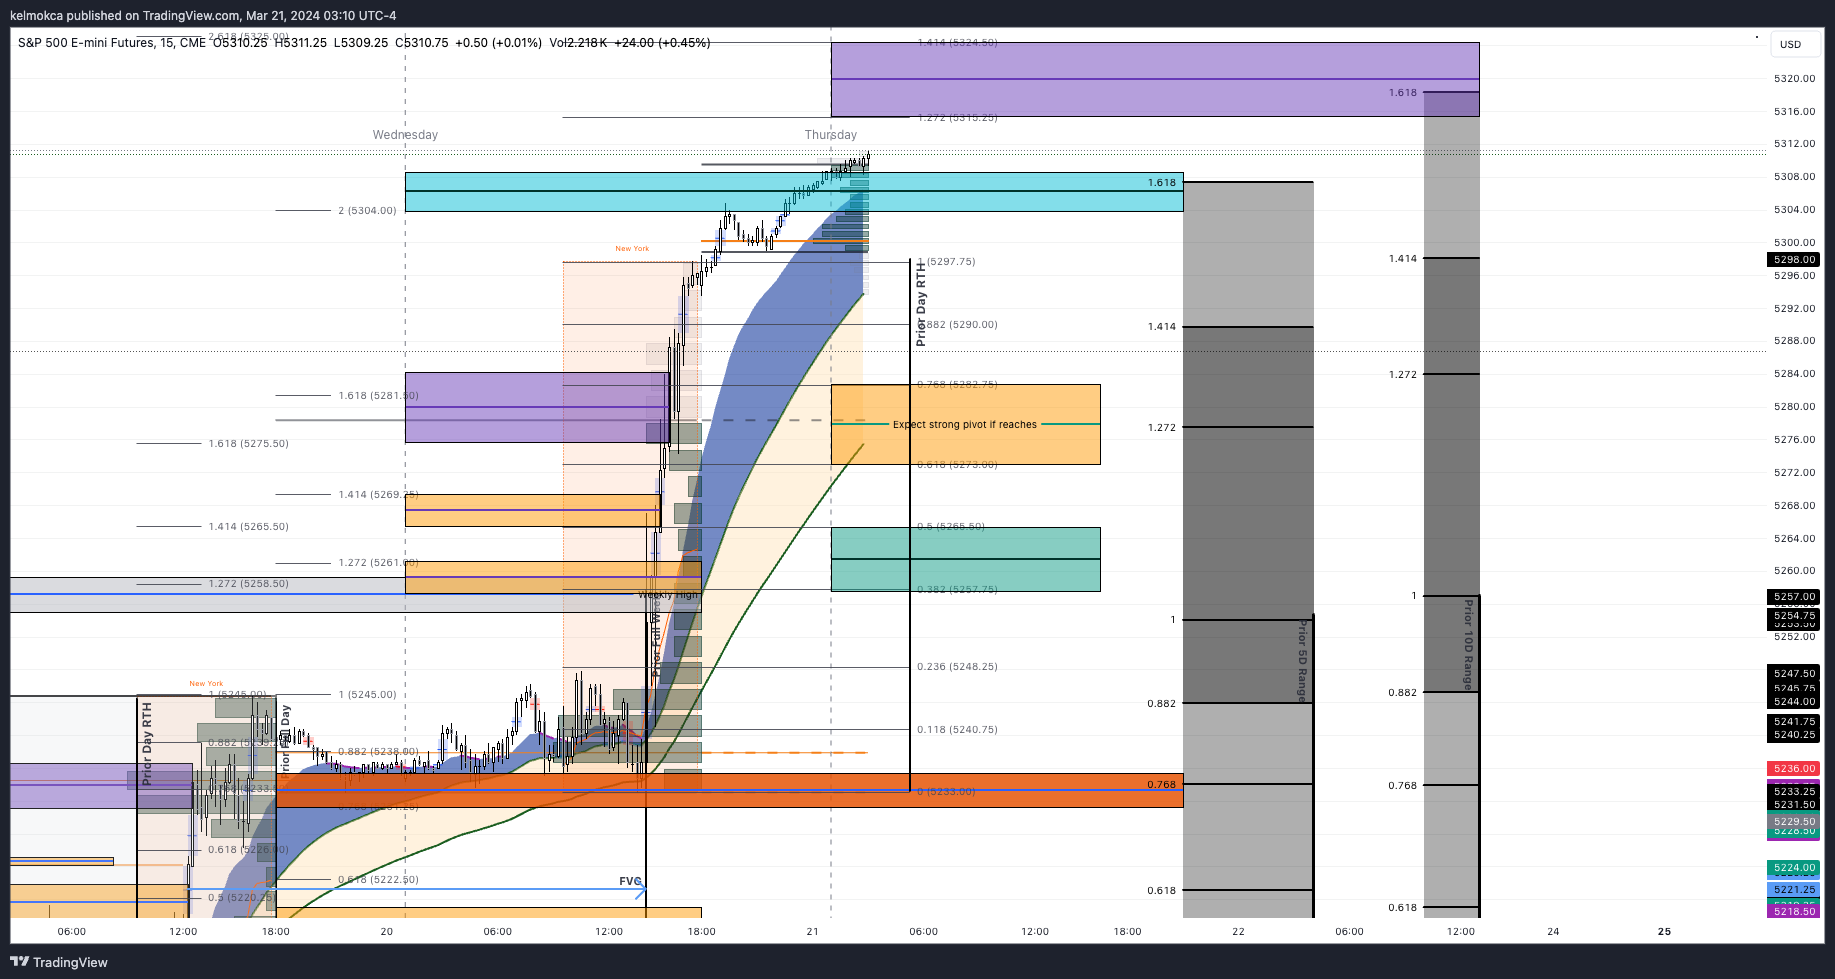Viewport: 1835px width, 979px height.
Task: Click the 0.882 level of Prior 5D Range
Action: tap(1161, 704)
